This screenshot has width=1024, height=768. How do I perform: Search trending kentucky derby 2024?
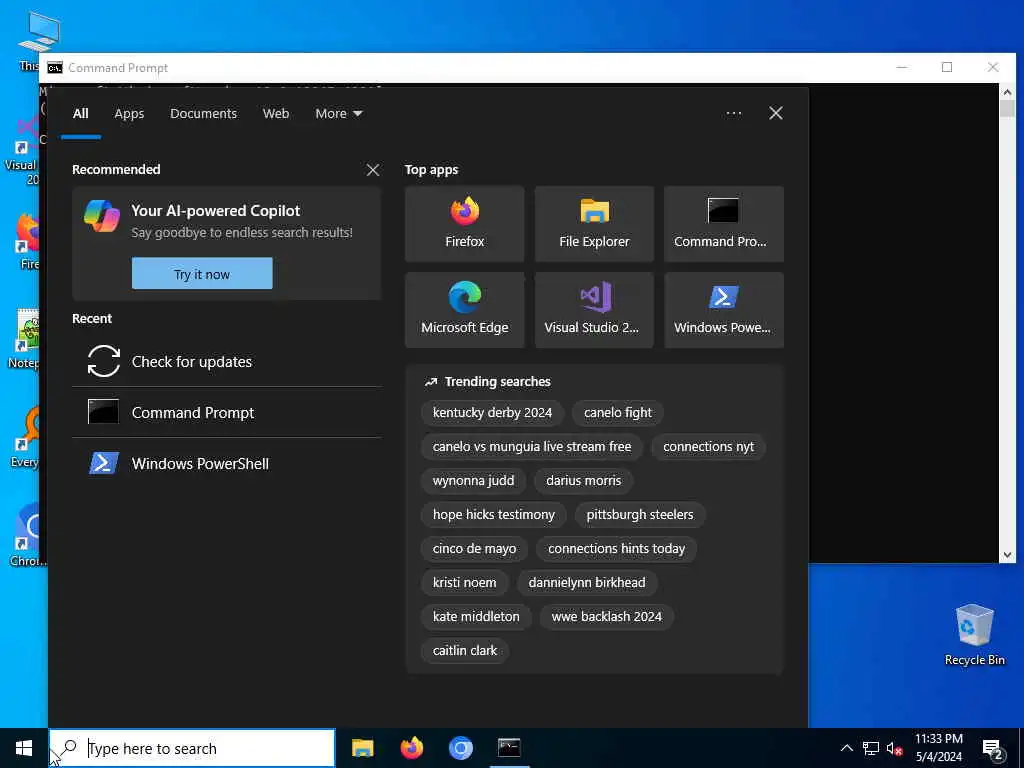click(492, 413)
